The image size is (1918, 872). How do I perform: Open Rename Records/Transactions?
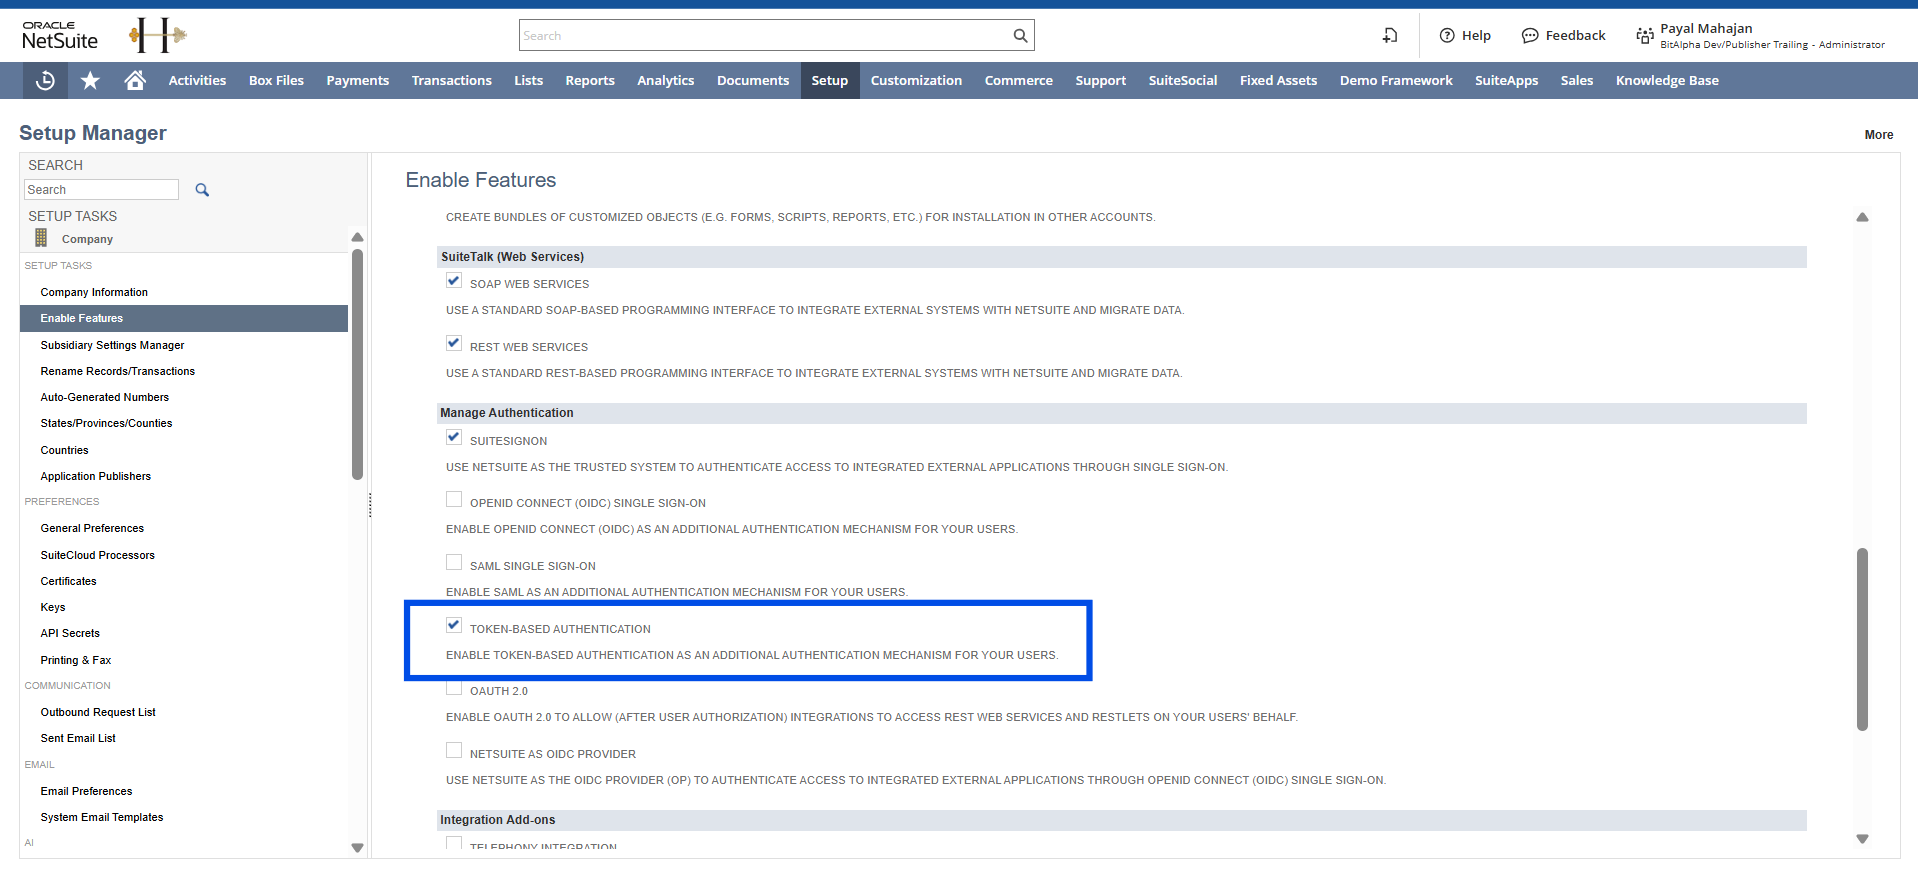click(x=118, y=371)
